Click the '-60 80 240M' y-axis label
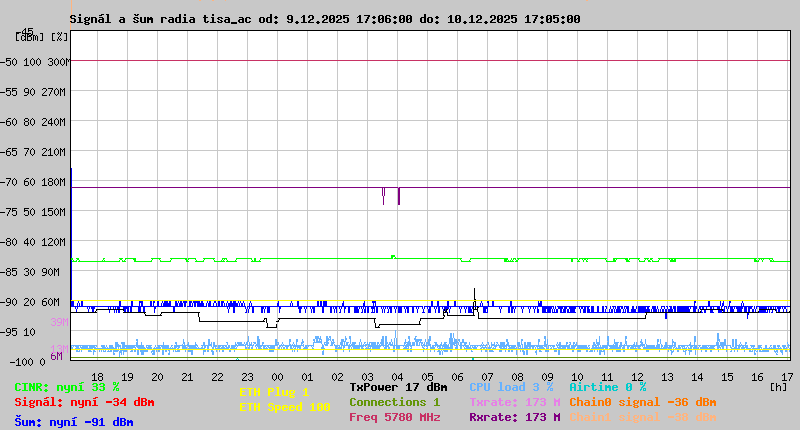Image resolution: width=800 pixels, height=430 pixels. tap(33, 122)
